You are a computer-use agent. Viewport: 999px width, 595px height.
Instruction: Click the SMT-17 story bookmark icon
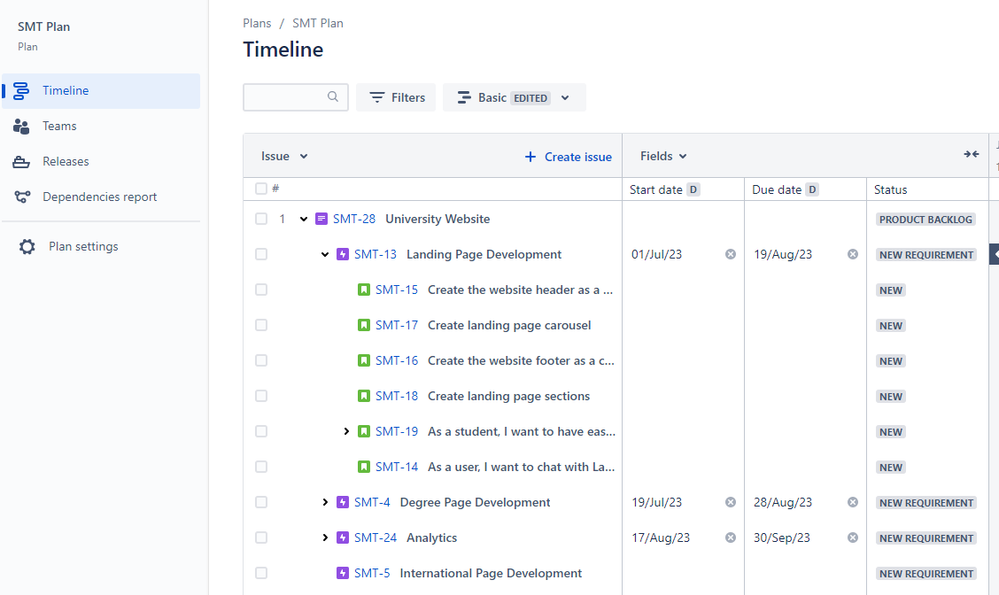point(364,326)
